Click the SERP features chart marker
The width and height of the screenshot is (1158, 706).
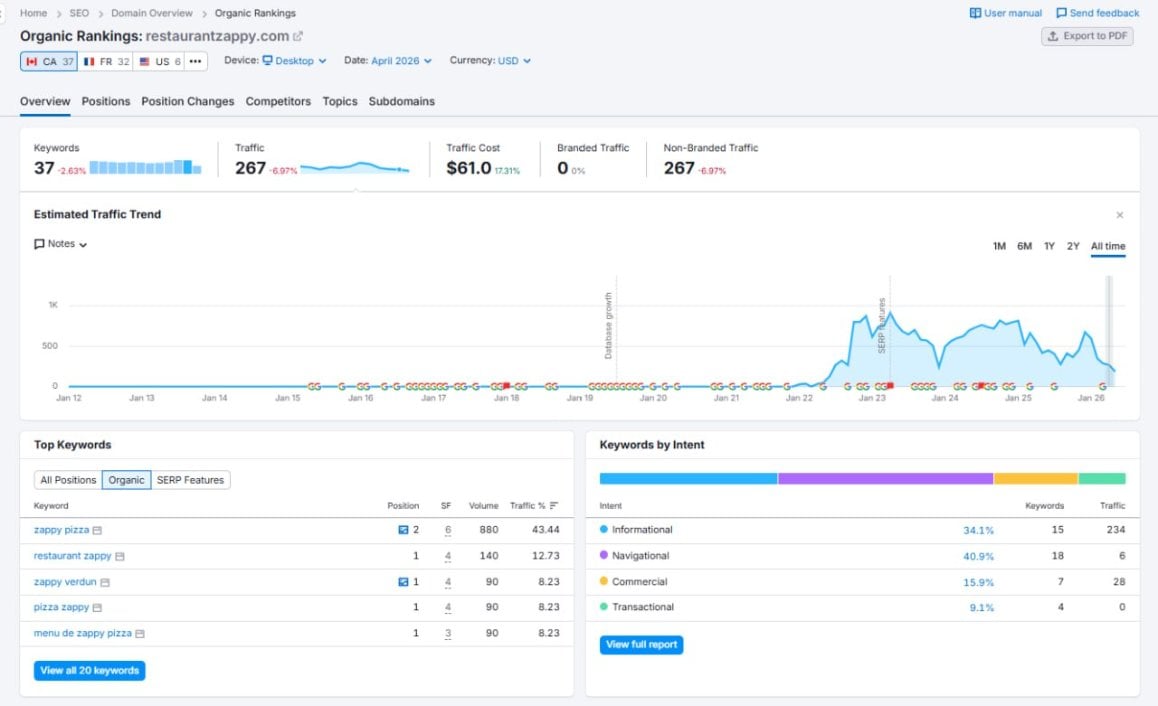click(882, 326)
